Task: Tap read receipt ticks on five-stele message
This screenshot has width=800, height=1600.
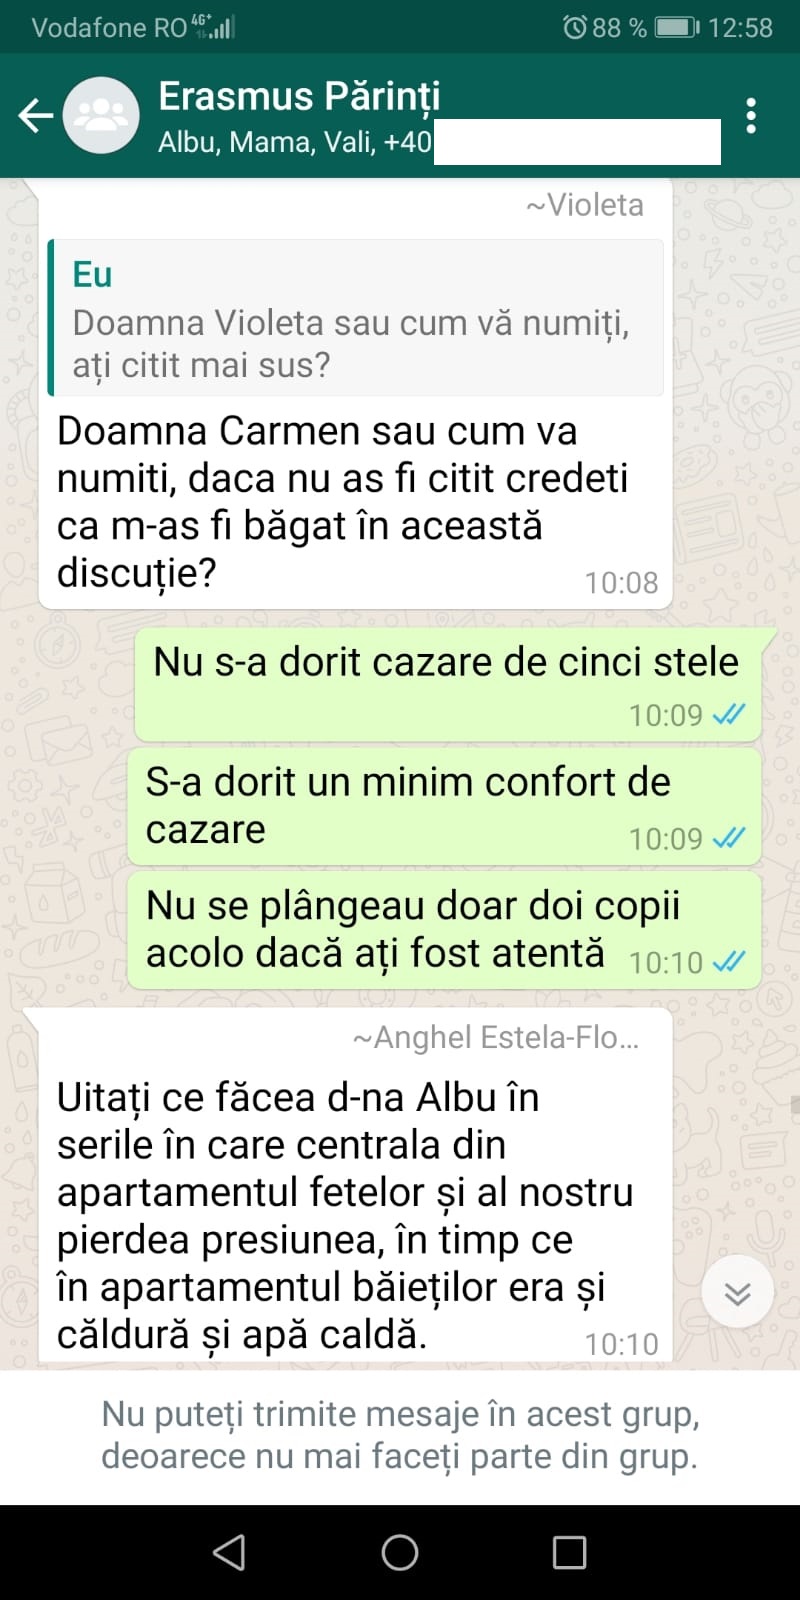Action: (x=729, y=715)
